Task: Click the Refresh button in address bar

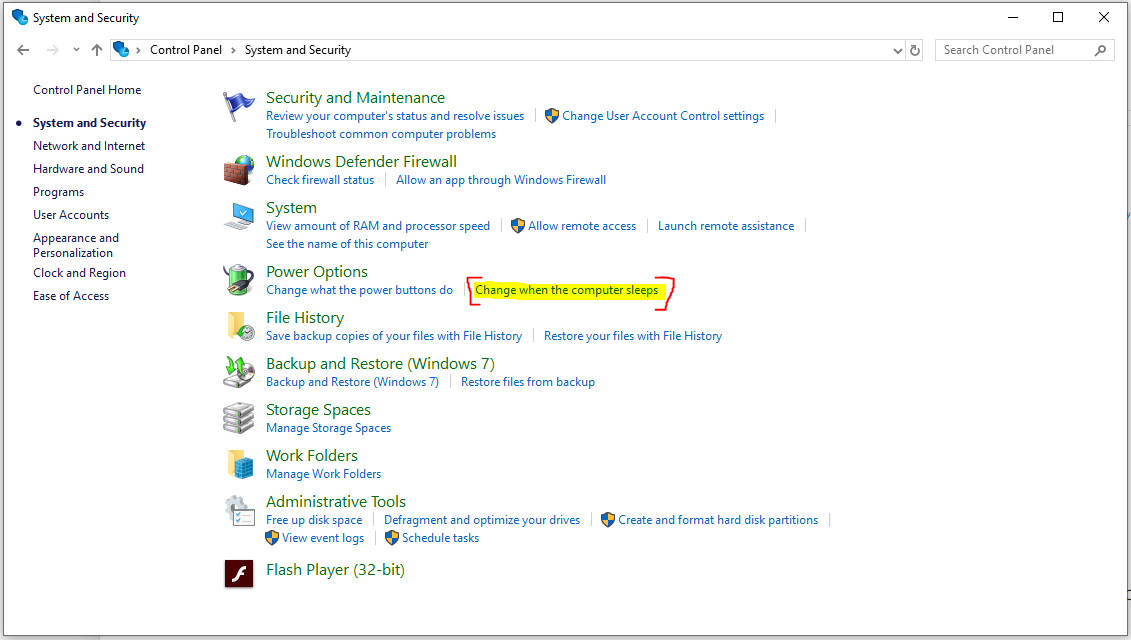Action: pos(915,50)
